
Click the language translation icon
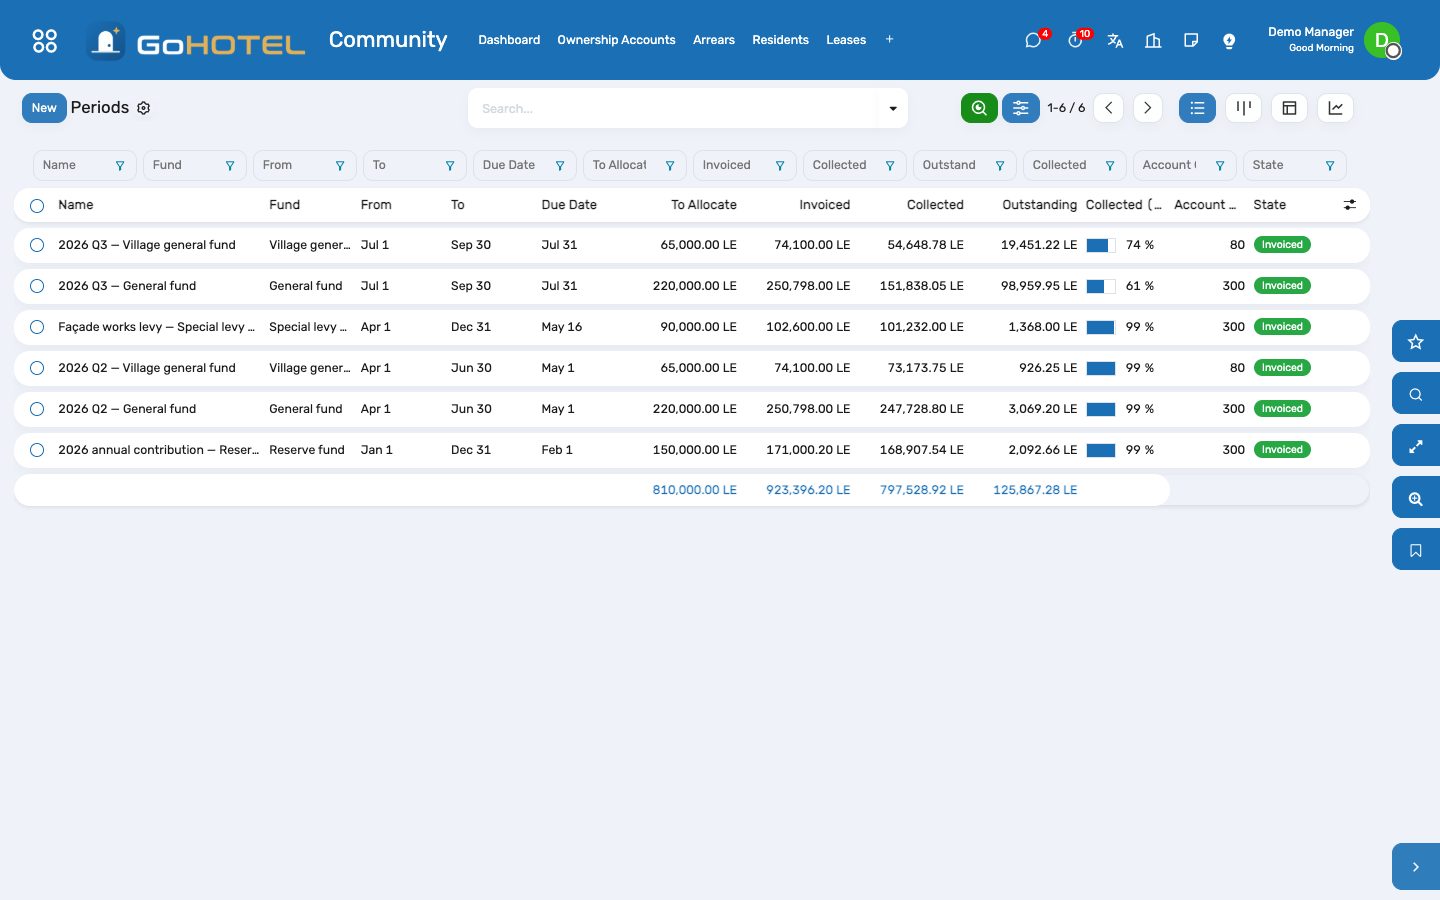coord(1115,40)
